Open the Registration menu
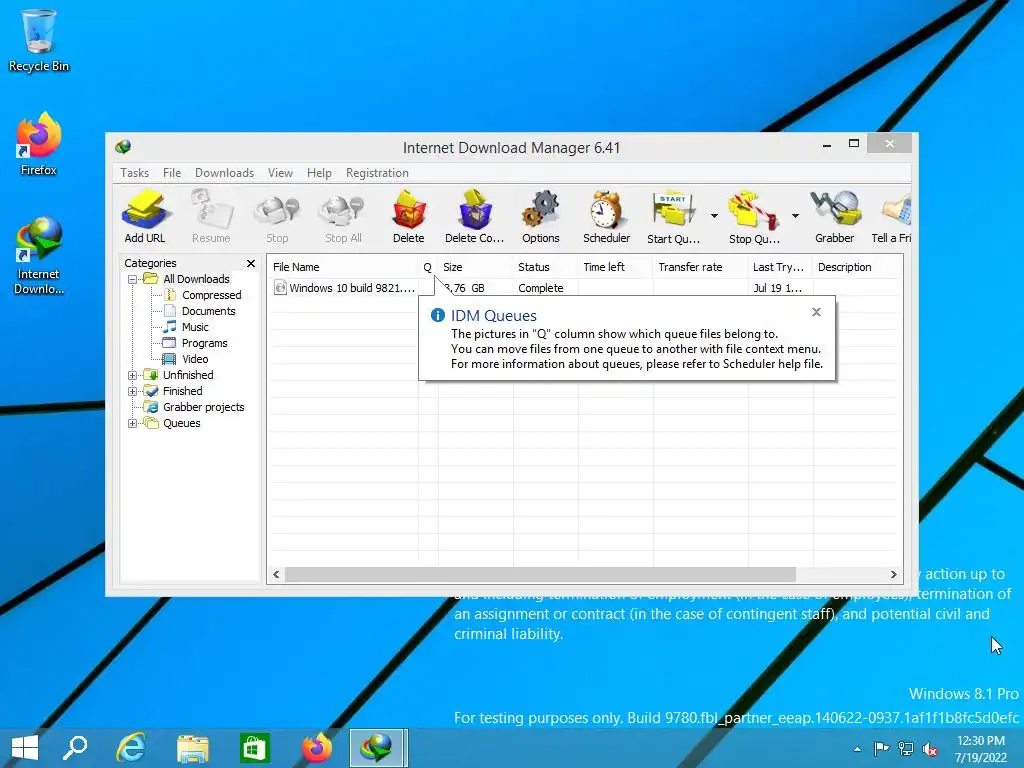Image resolution: width=1024 pixels, height=768 pixels. (x=377, y=173)
